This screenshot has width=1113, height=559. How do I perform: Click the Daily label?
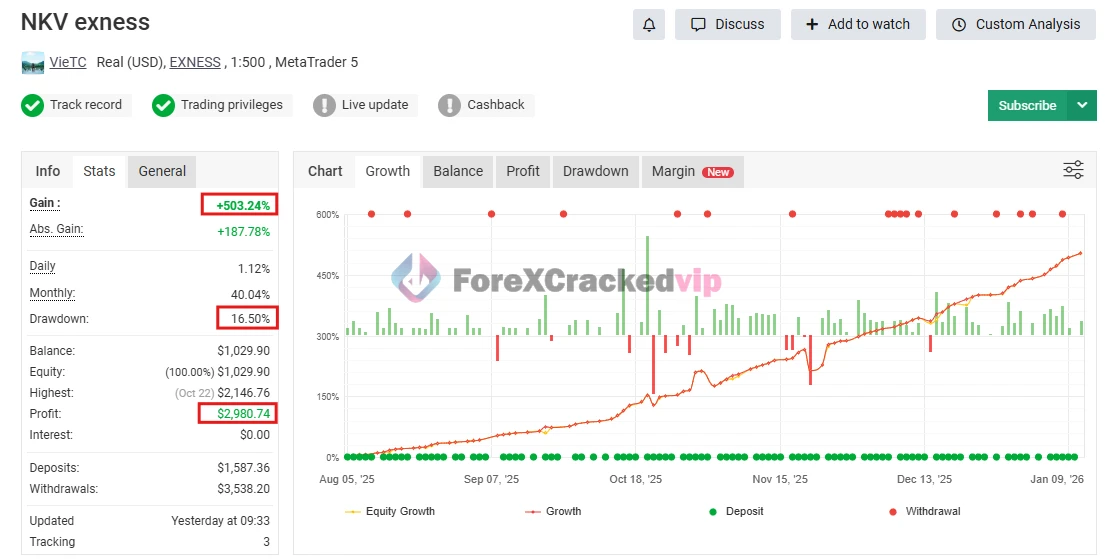[43, 266]
